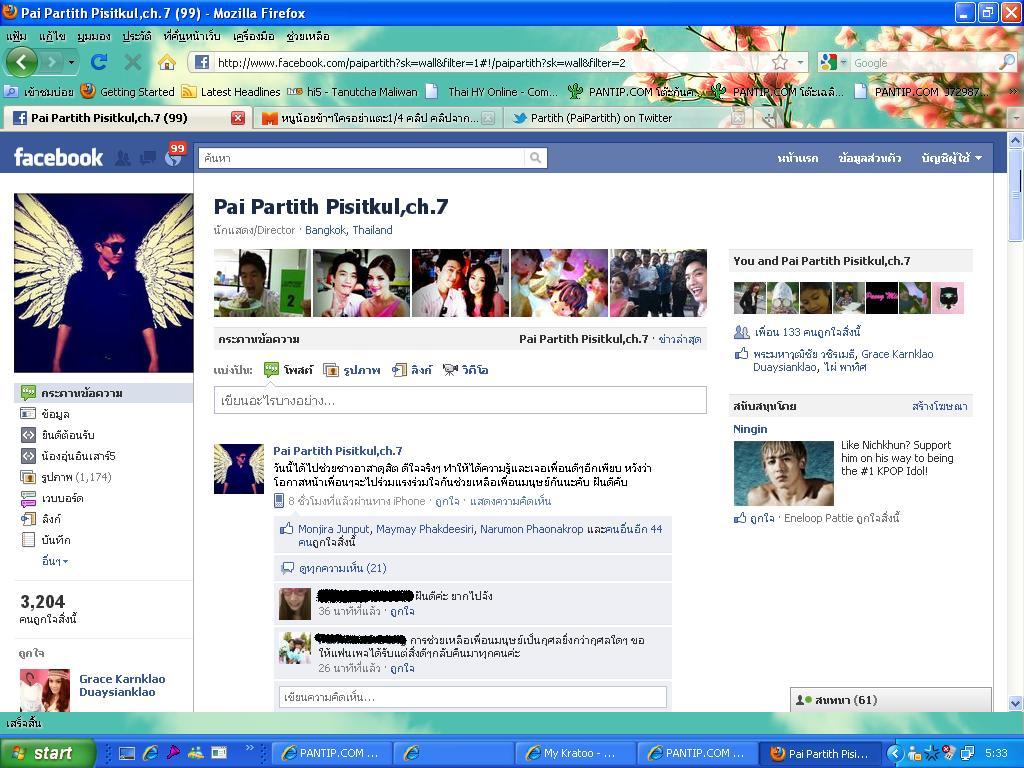Switch to My Kratoo taskbar window
Image resolution: width=1024 pixels, height=768 pixels.
pos(576,753)
